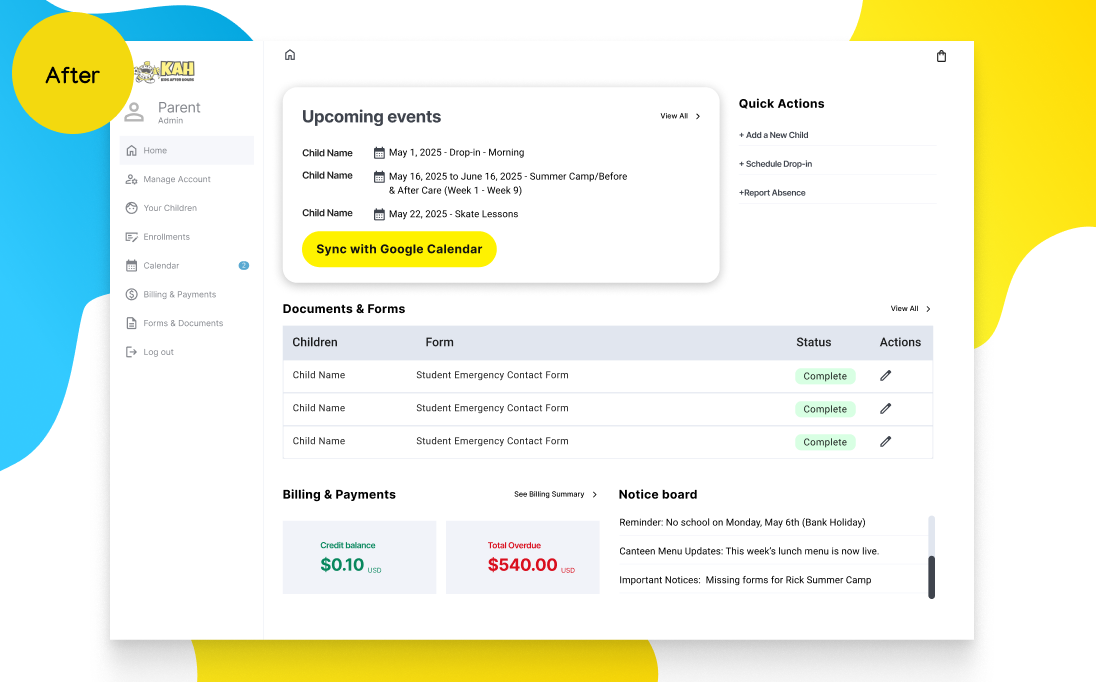Click the Children column header

click(315, 342)
